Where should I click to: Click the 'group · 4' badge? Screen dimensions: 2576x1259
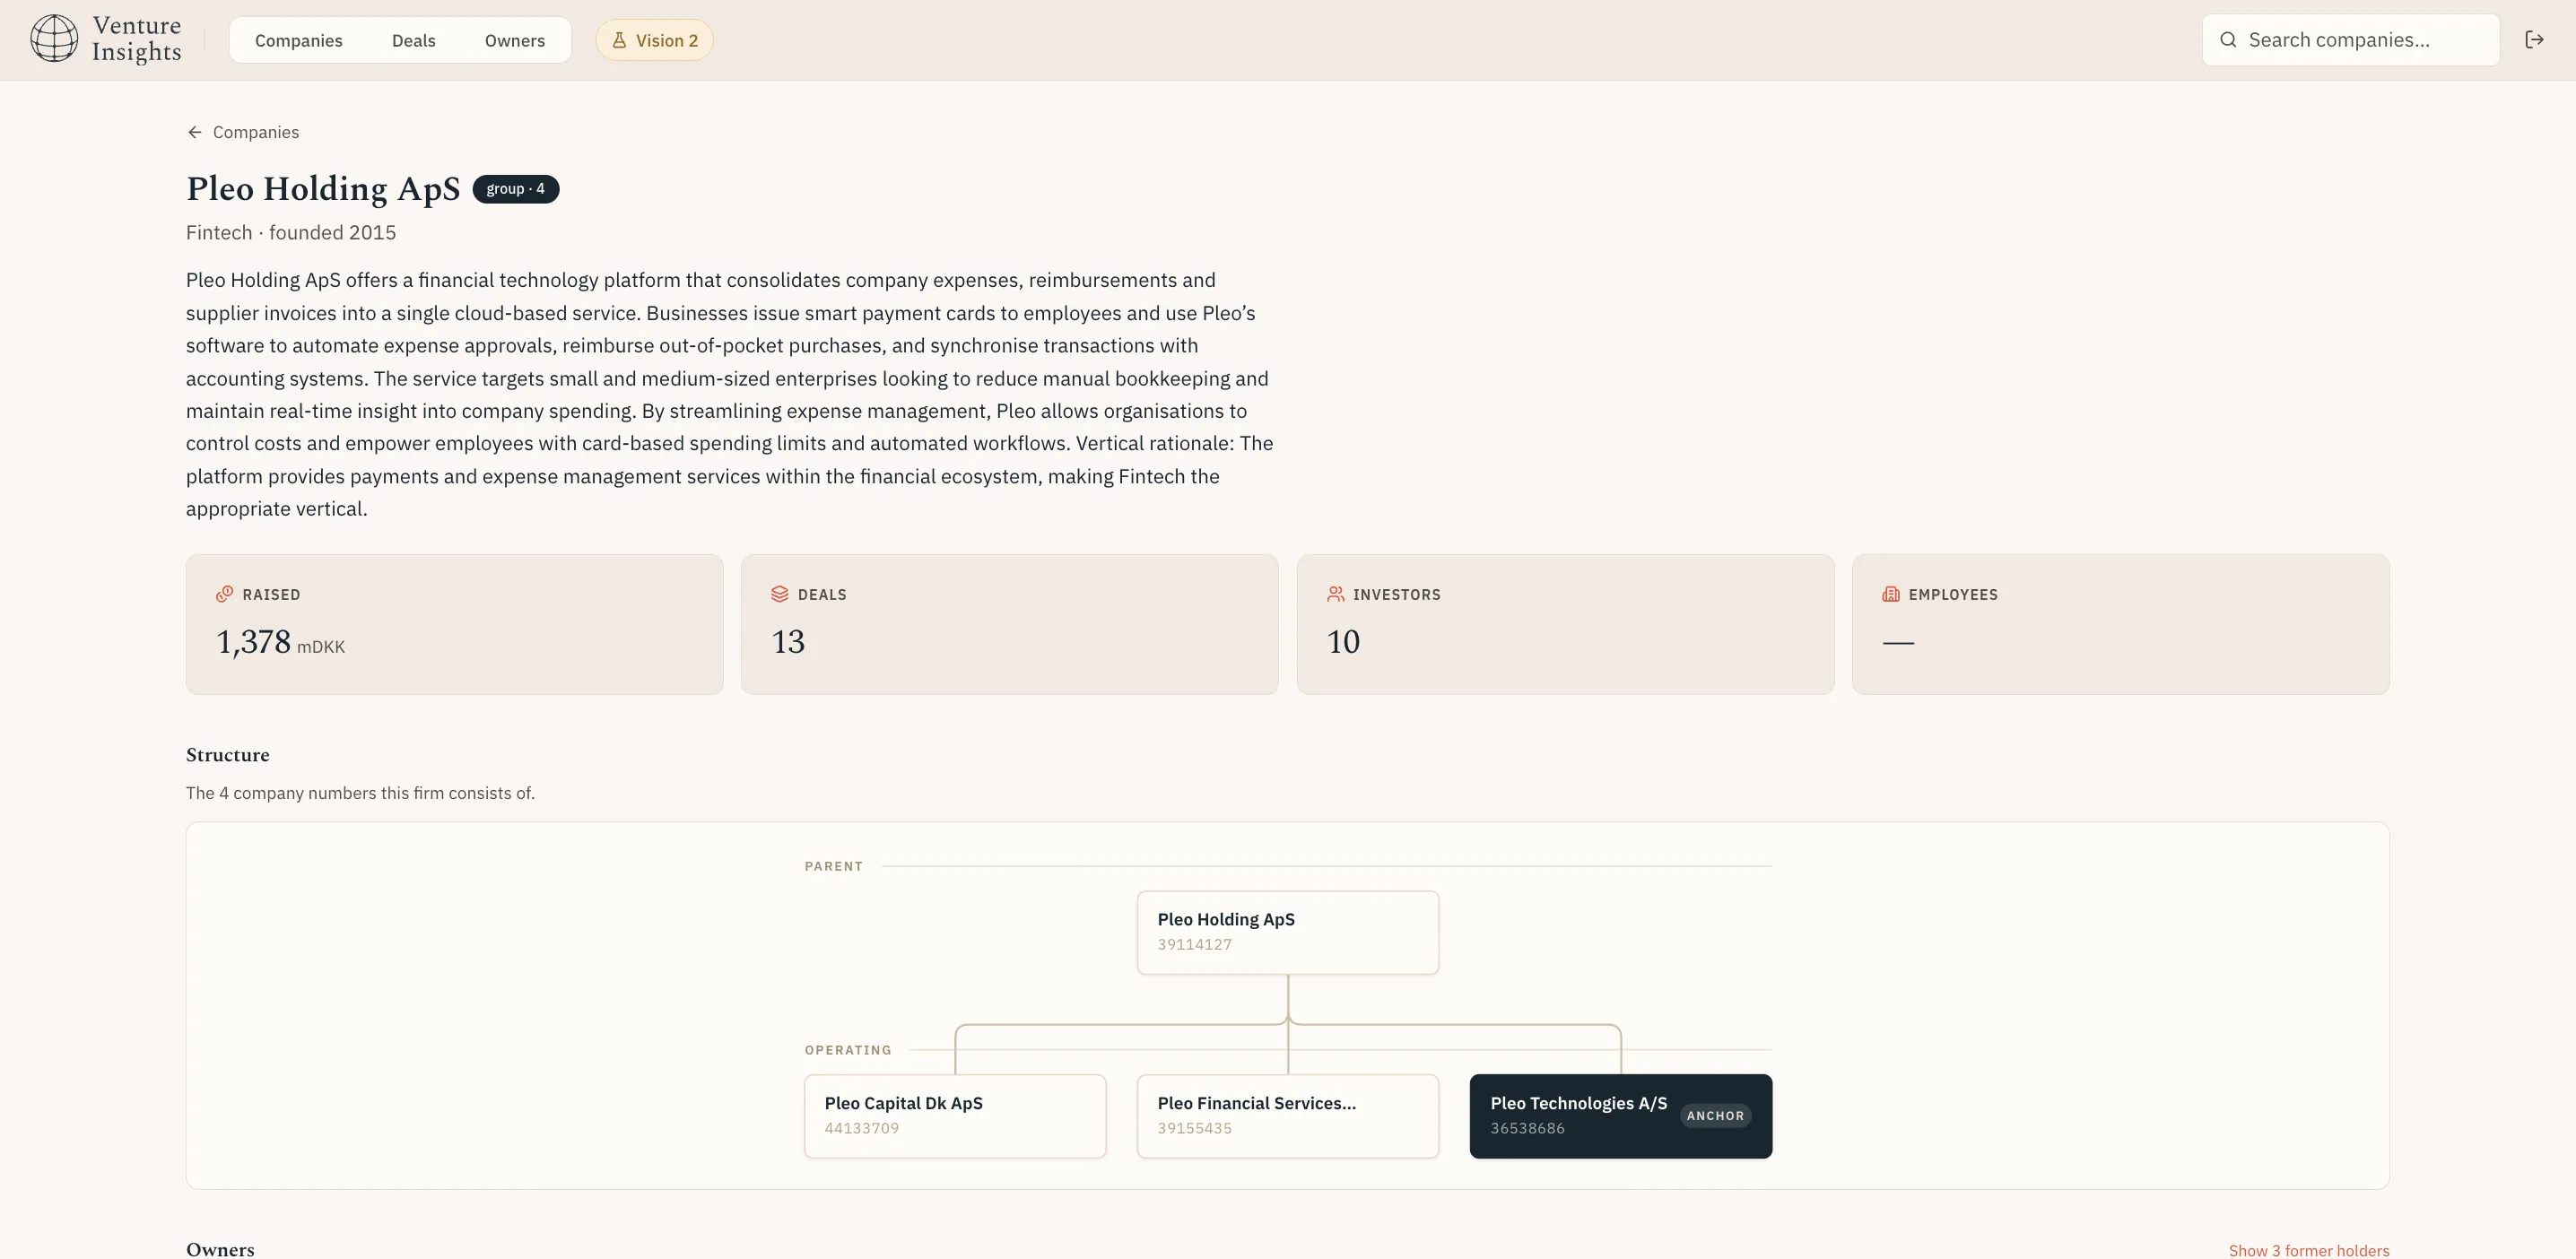516,189
